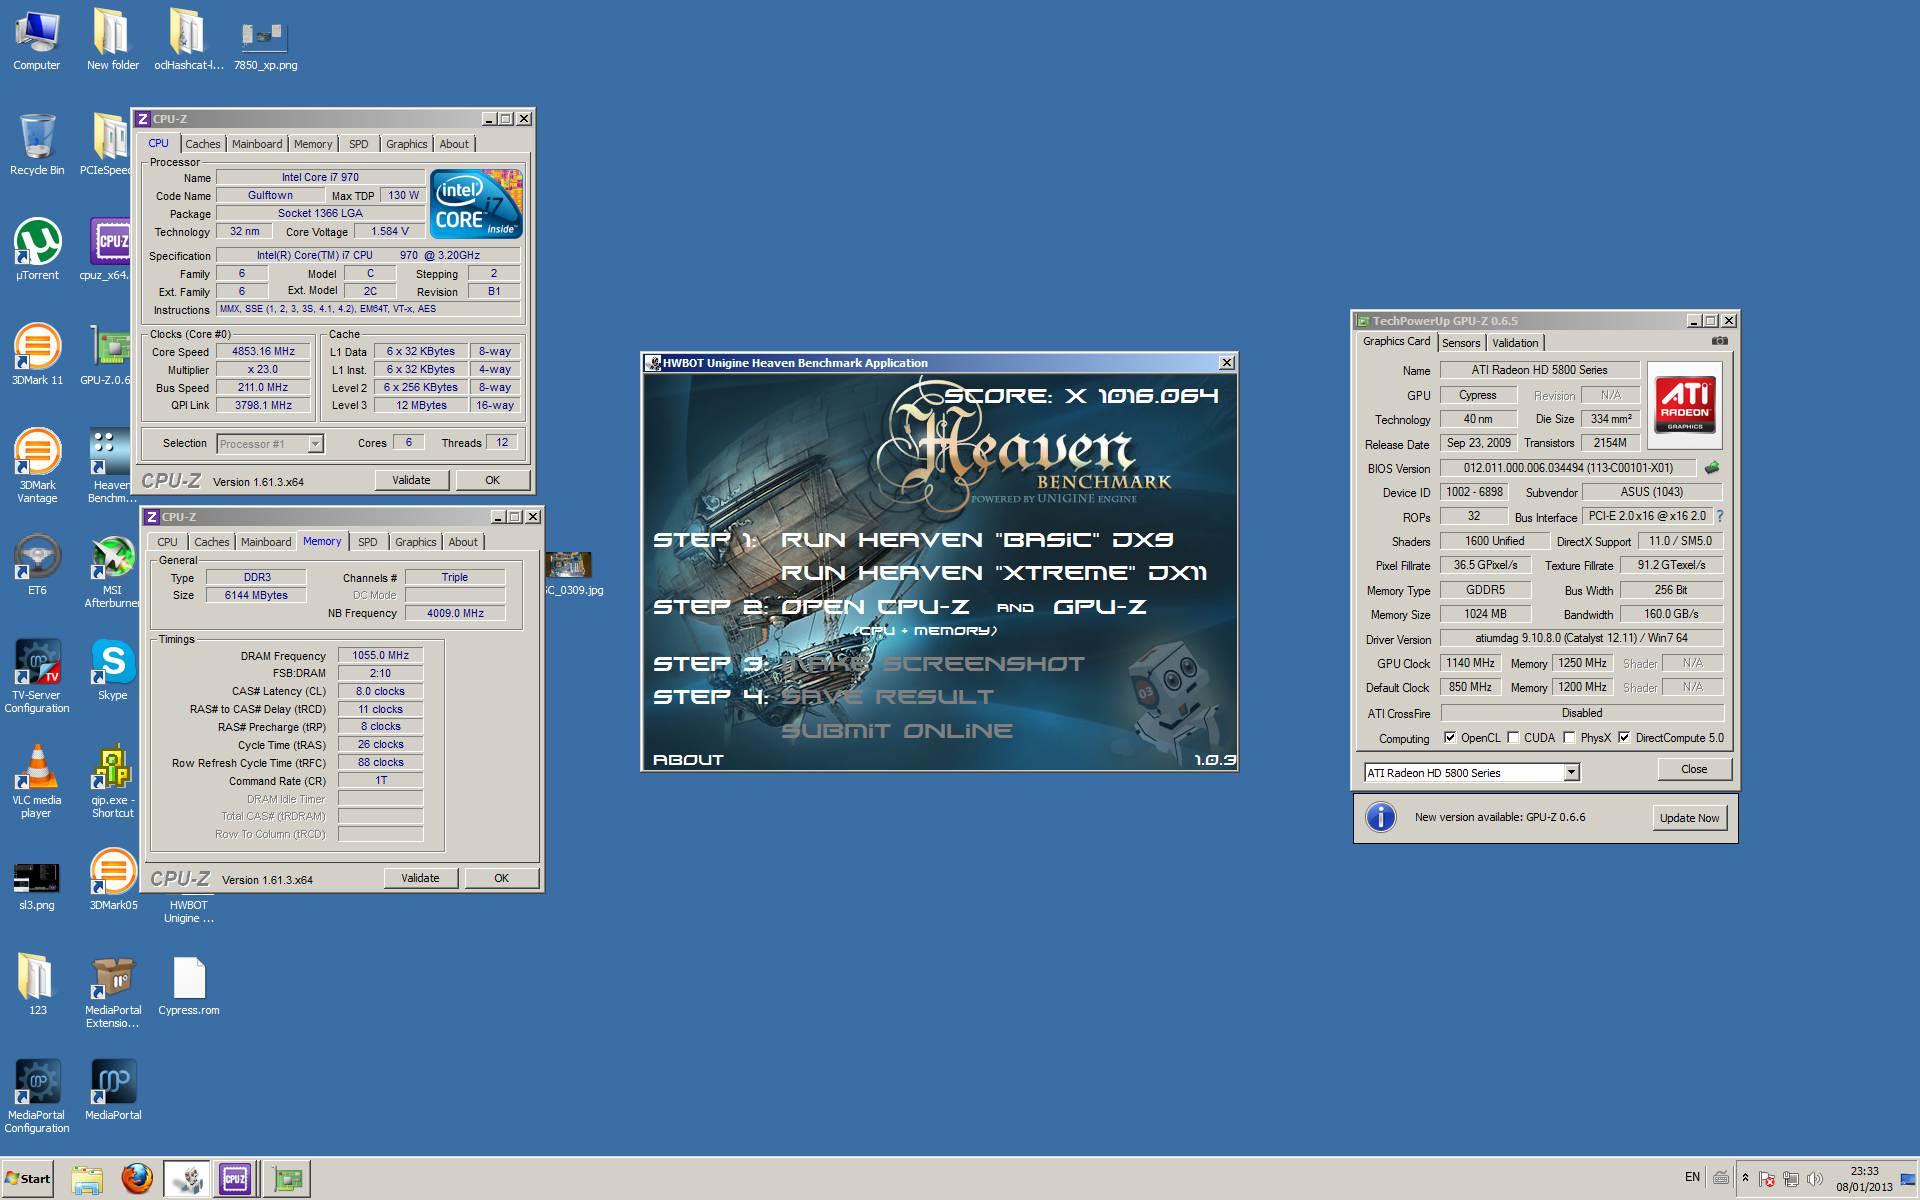
Task: Click OK in the top CPU-Z window
Action: click(x=492, y=480)
